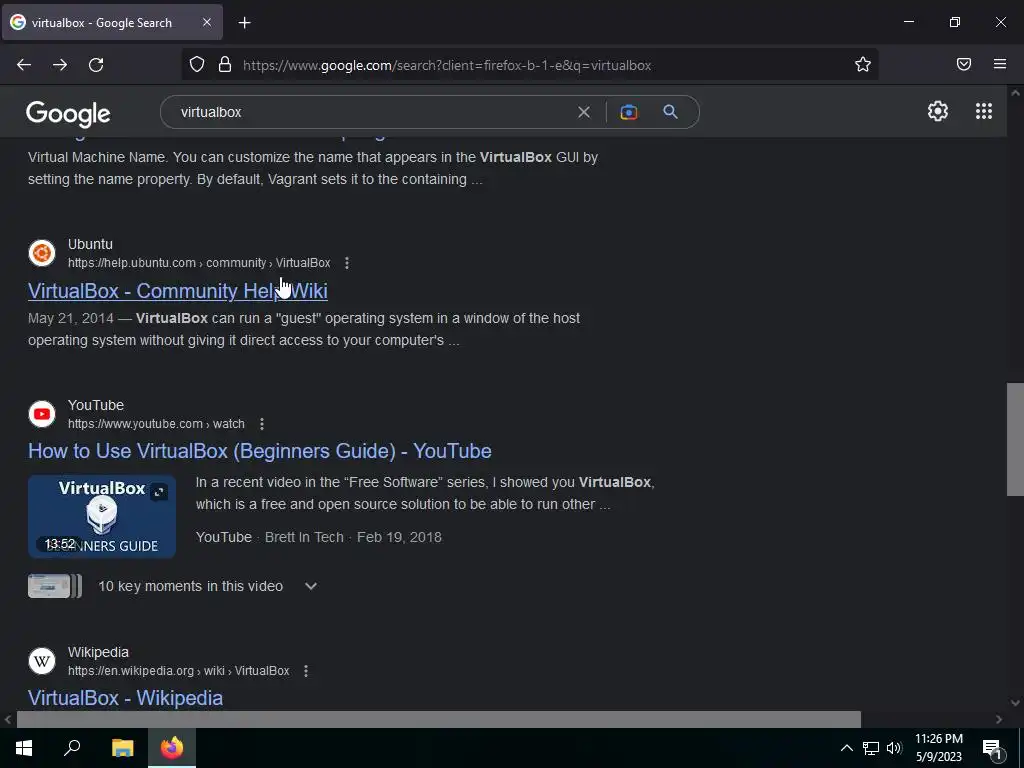Image resolution: width=1024 pixels, height=768 pixels.
Task: Bookmark this page with the star icon
Action: tap(863, 65)
